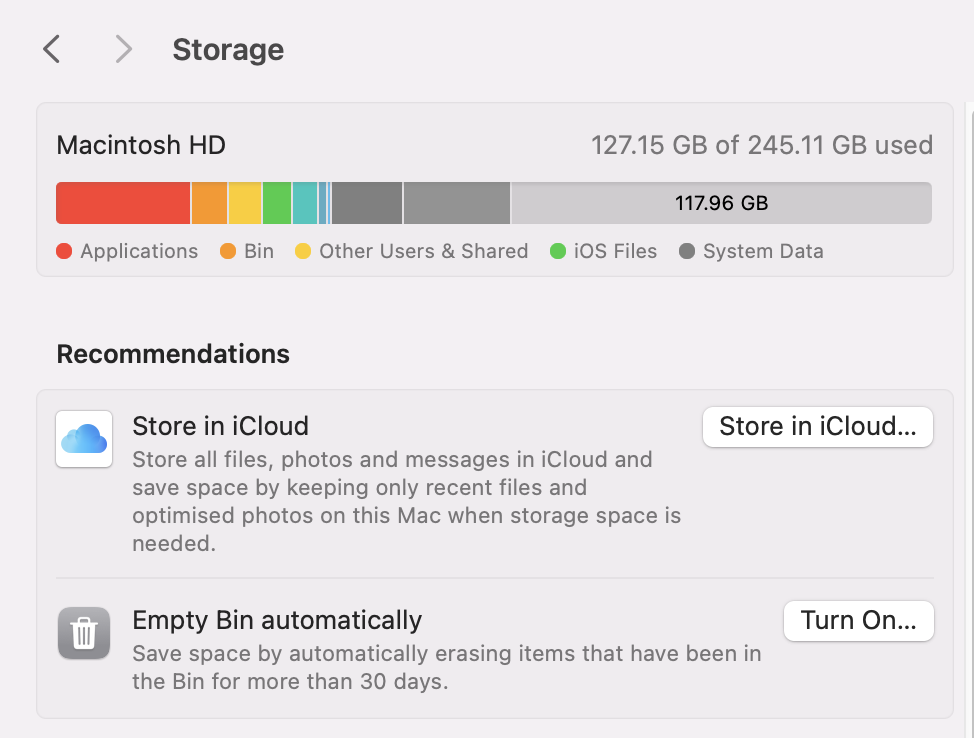The image size is (974, 738).
Task: Click the back navigation chevron
Action: coord(51,48)
